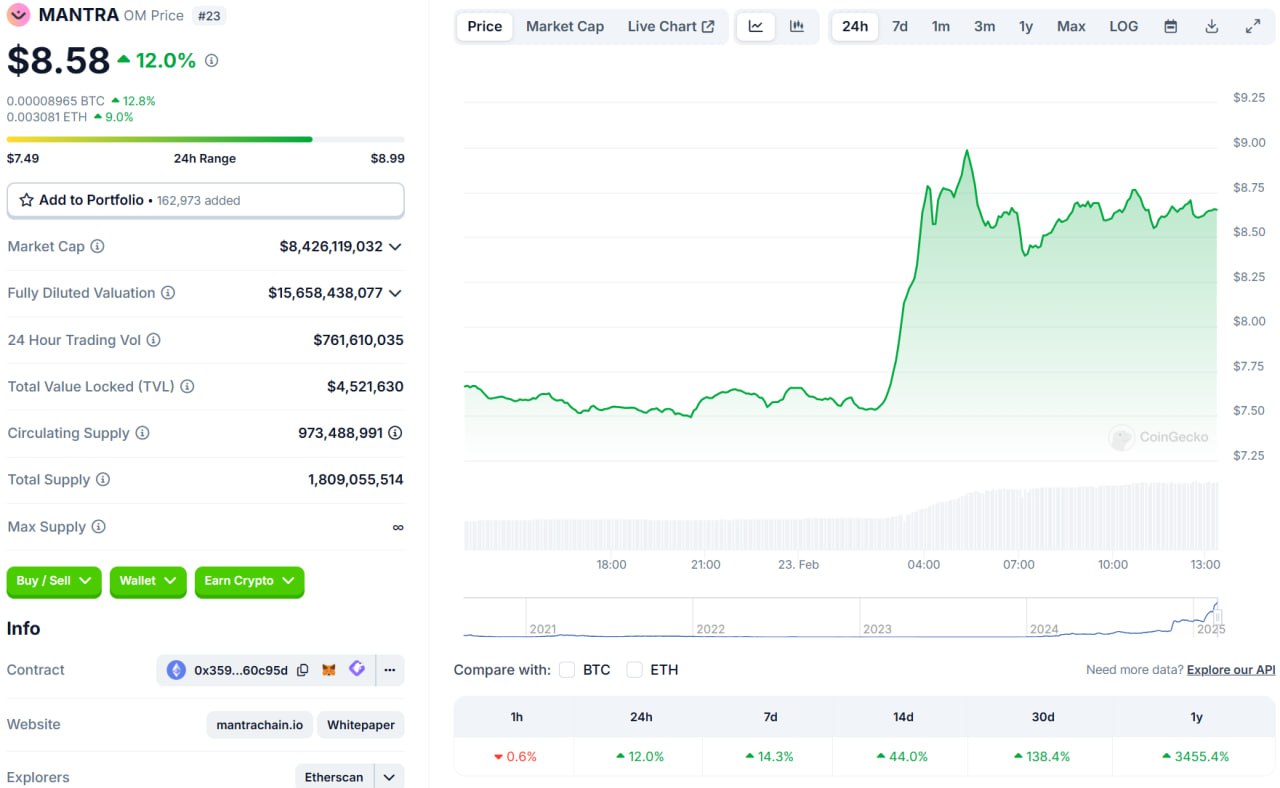Click the MANTRA coin logo icon
The width and height of the screenshot is (1280, 788).
(x=18, y=15)
